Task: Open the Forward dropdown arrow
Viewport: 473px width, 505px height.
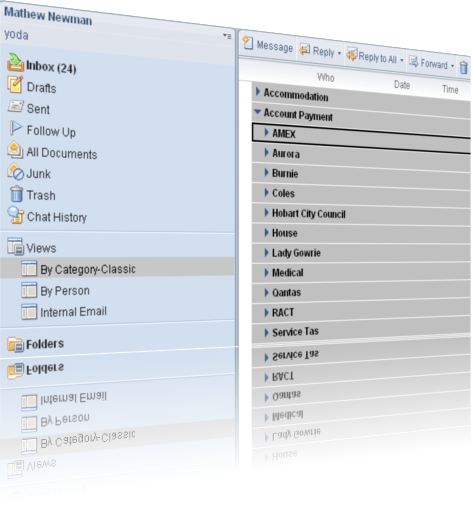Action: pyautogui.click(x=452, y=66)
